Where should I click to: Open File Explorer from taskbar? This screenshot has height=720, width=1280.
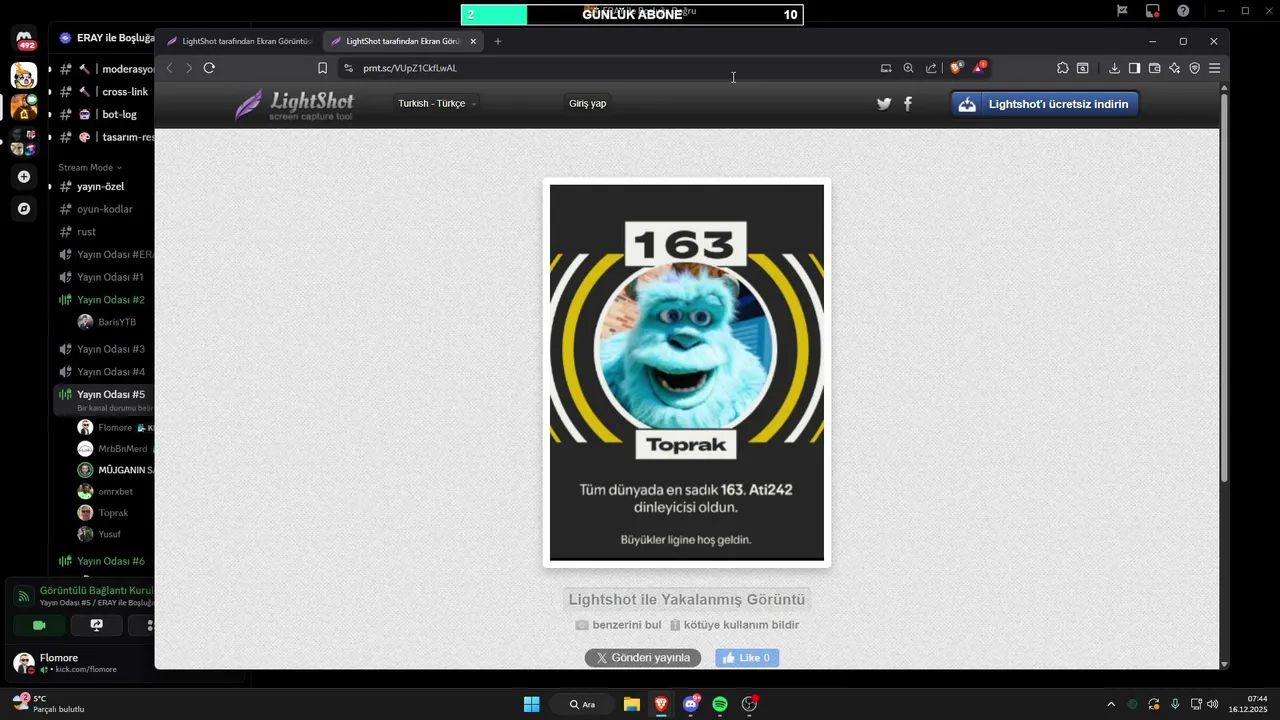click(x=632, y=704)
